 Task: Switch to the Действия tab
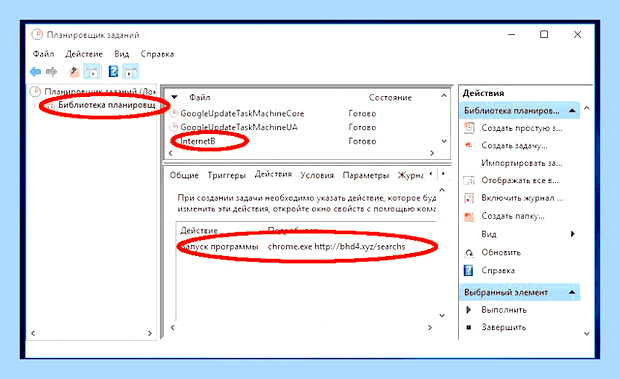coord(273,174)
